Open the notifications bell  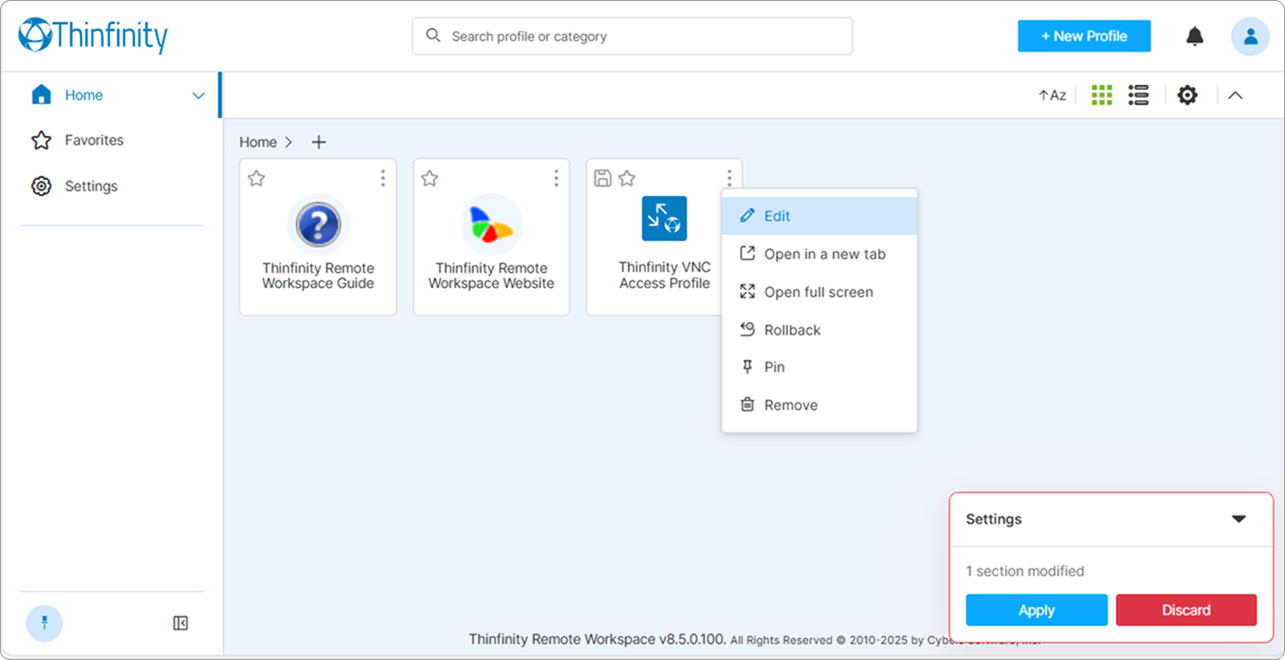click(1195, 36)
